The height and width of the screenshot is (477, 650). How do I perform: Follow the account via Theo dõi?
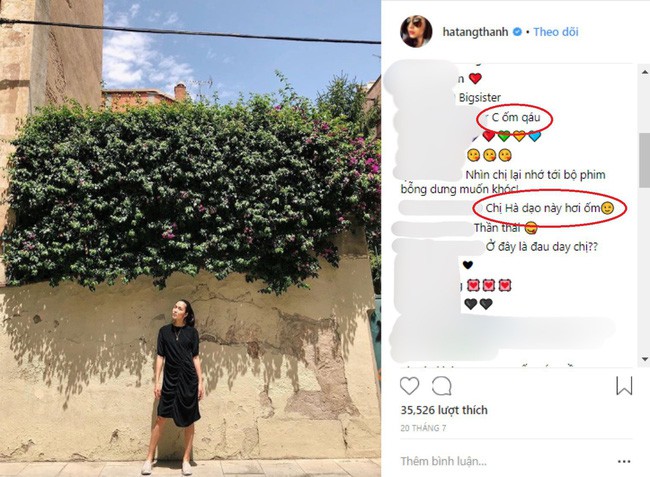[x=555, y=32]
